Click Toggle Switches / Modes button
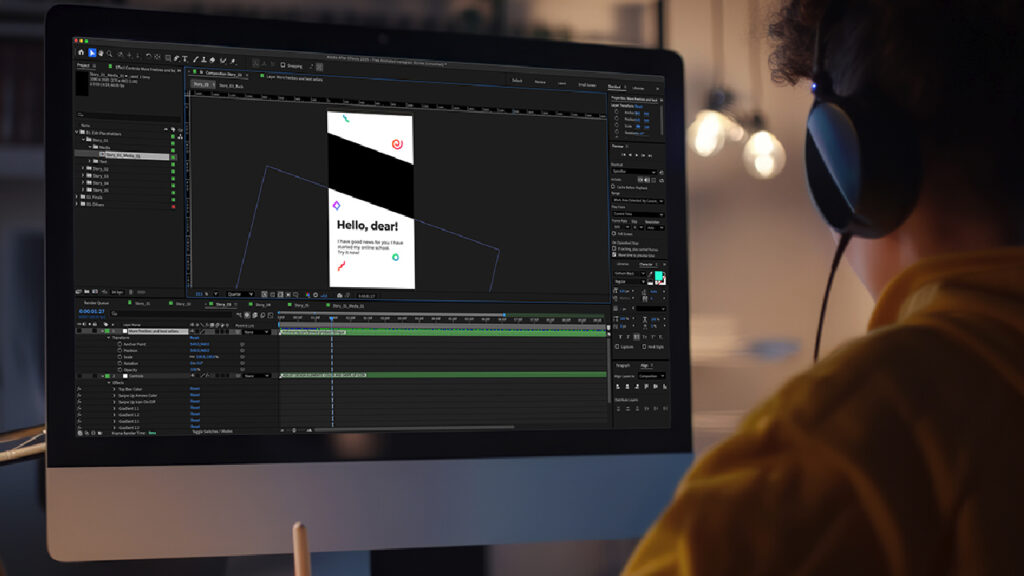1024x576 pixels. click(212, 431)
